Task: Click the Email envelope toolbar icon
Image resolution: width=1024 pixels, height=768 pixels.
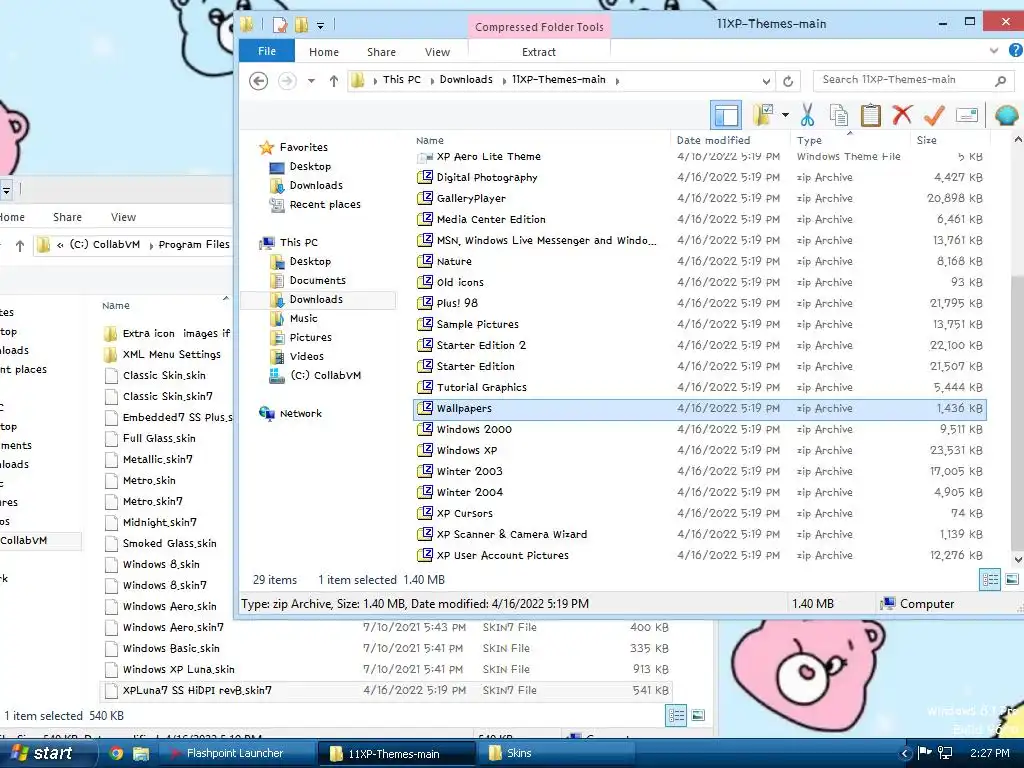Action: coord(967,116)
